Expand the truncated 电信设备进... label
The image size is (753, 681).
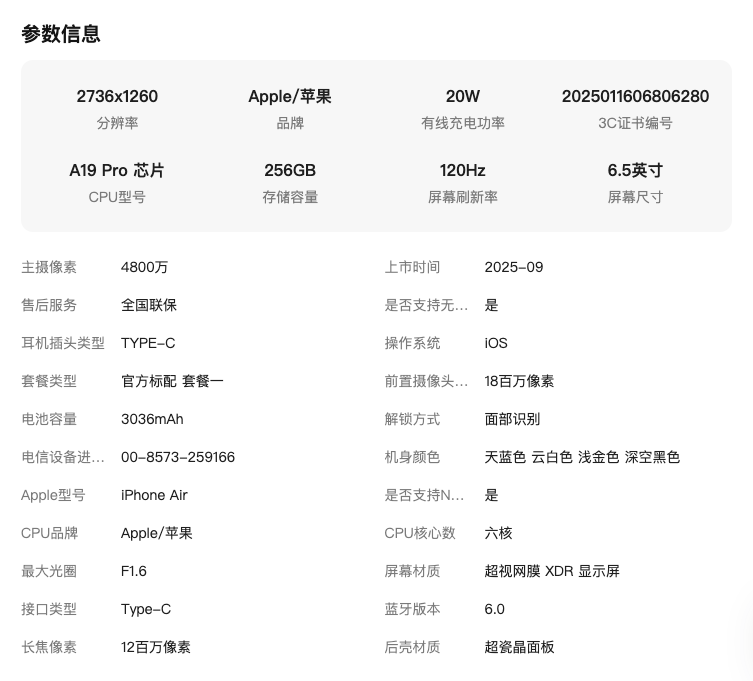click(x=63, y=457)
